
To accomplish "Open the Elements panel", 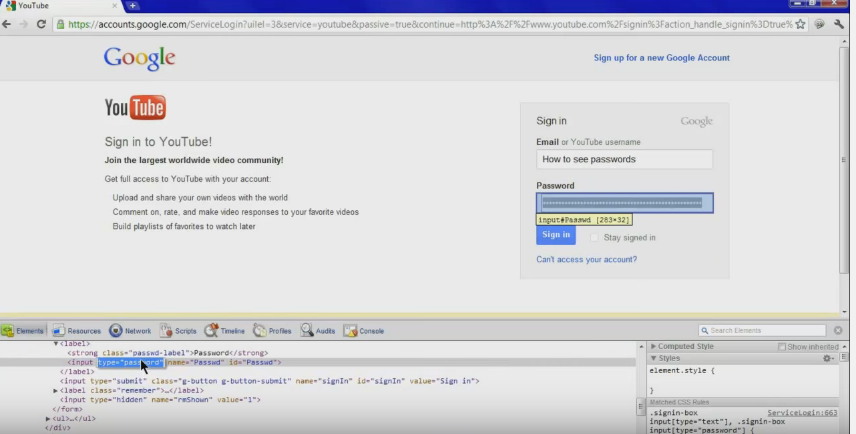I will pos(23,330).
